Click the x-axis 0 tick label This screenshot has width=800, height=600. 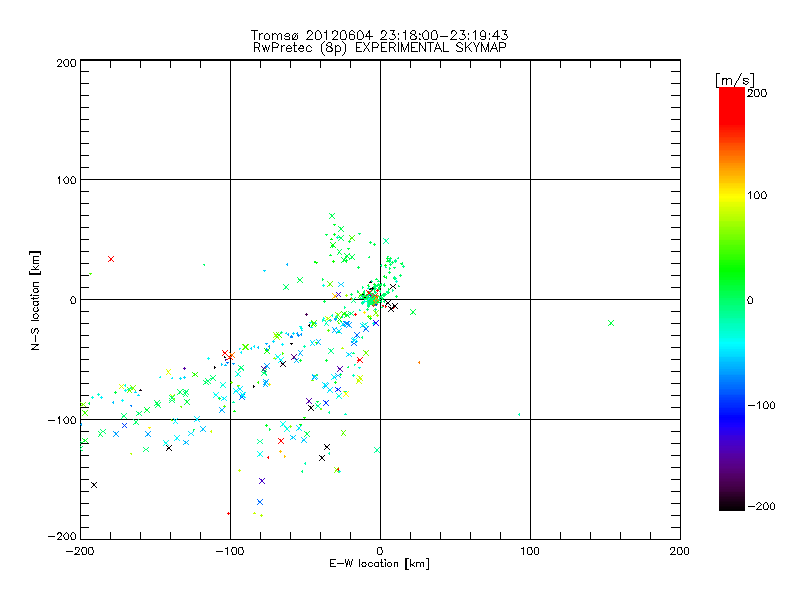click(x=380, y=549)
